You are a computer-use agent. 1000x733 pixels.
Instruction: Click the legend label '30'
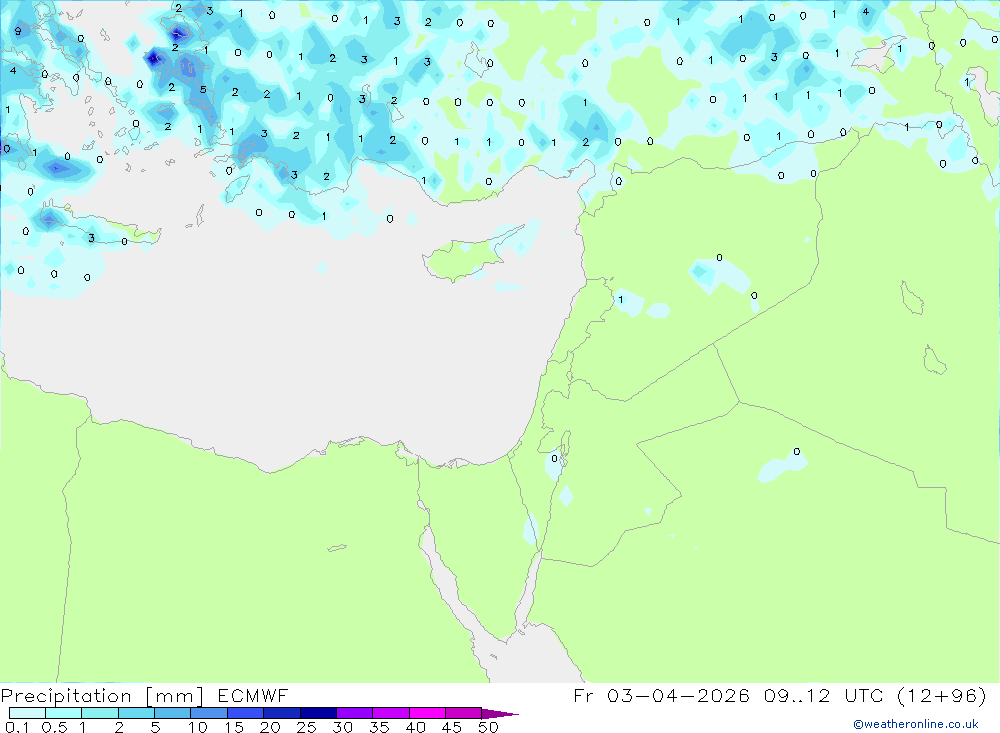click(x=343, y=727)
